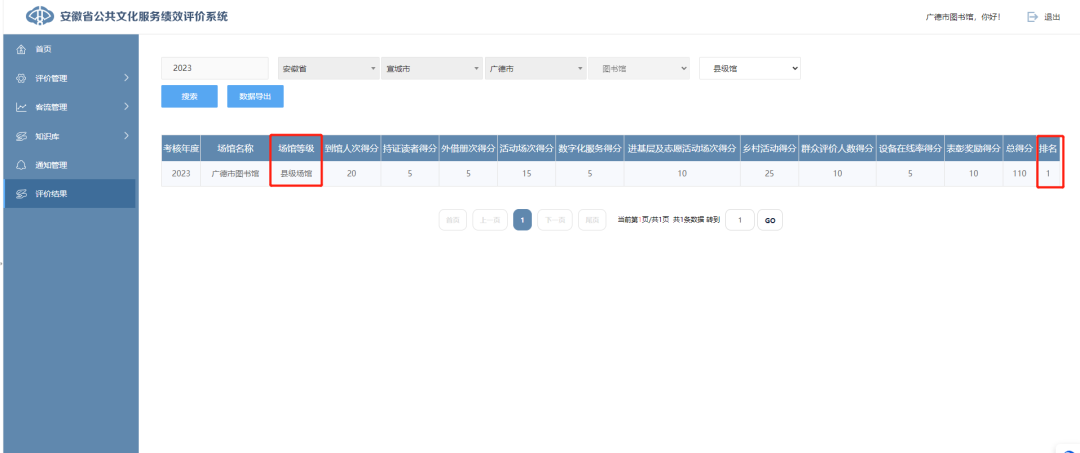Click the 表彰奖励得分 column header
Viewport: 1080px width, 453px height.
[x=973, y=148]
